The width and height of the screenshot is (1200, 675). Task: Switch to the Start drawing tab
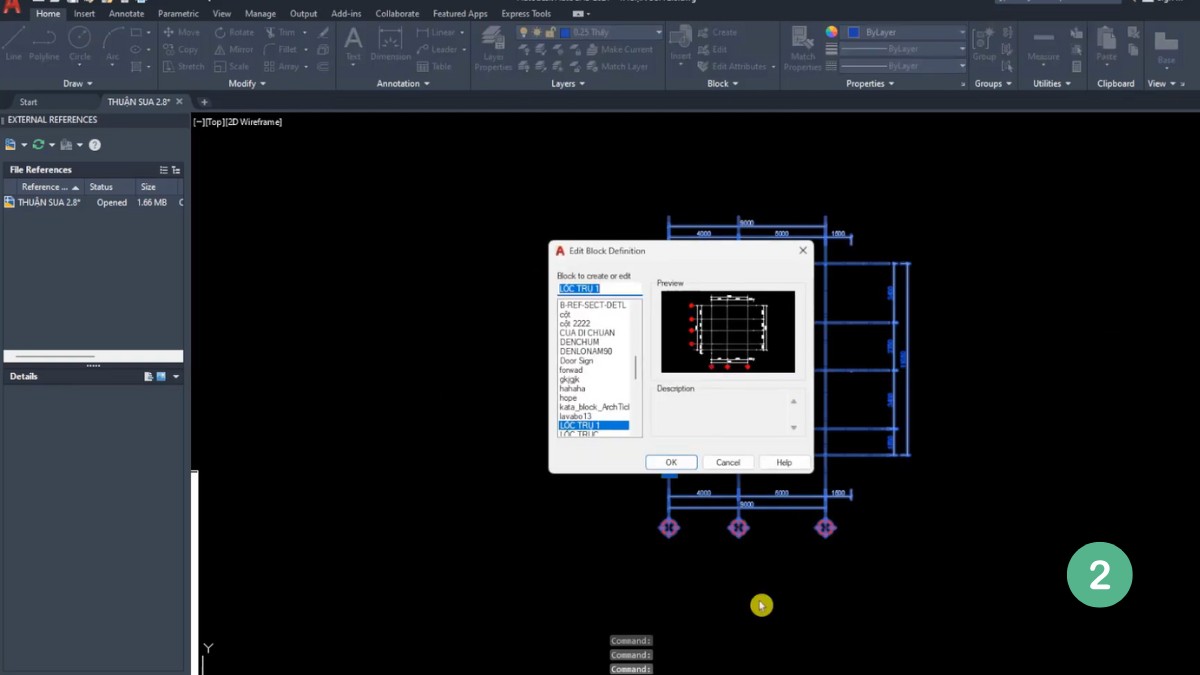coord(29,102)
